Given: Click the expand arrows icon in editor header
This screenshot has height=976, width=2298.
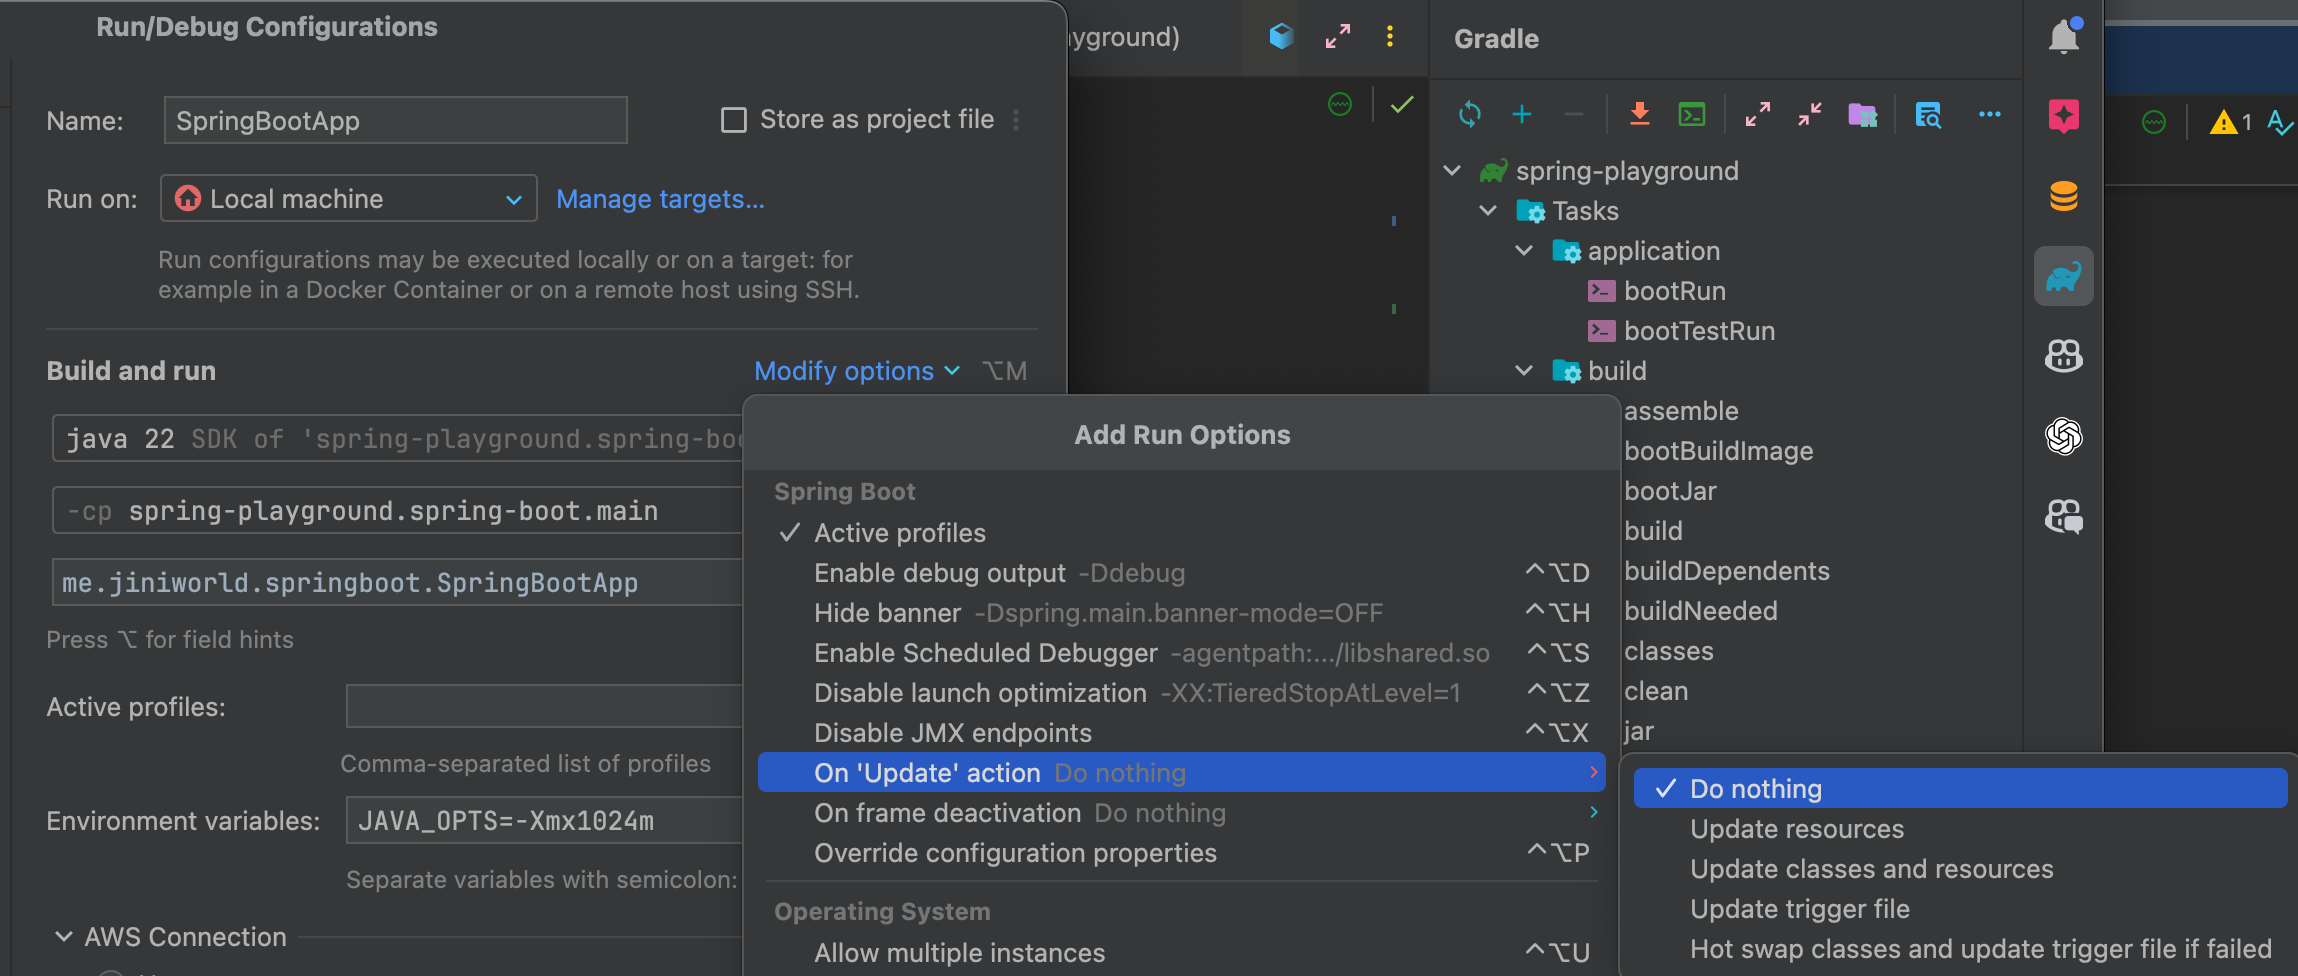Looking at the screenshot, I should 1338,36.
